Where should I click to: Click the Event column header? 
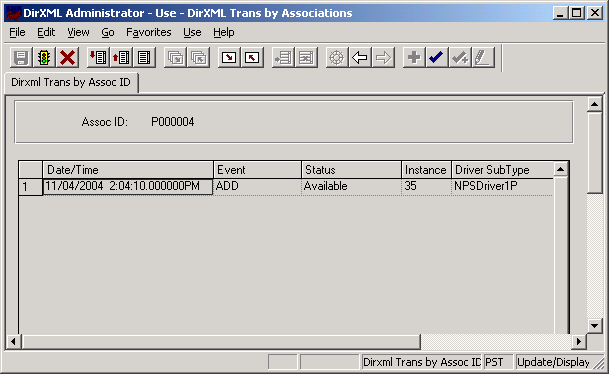258,170
